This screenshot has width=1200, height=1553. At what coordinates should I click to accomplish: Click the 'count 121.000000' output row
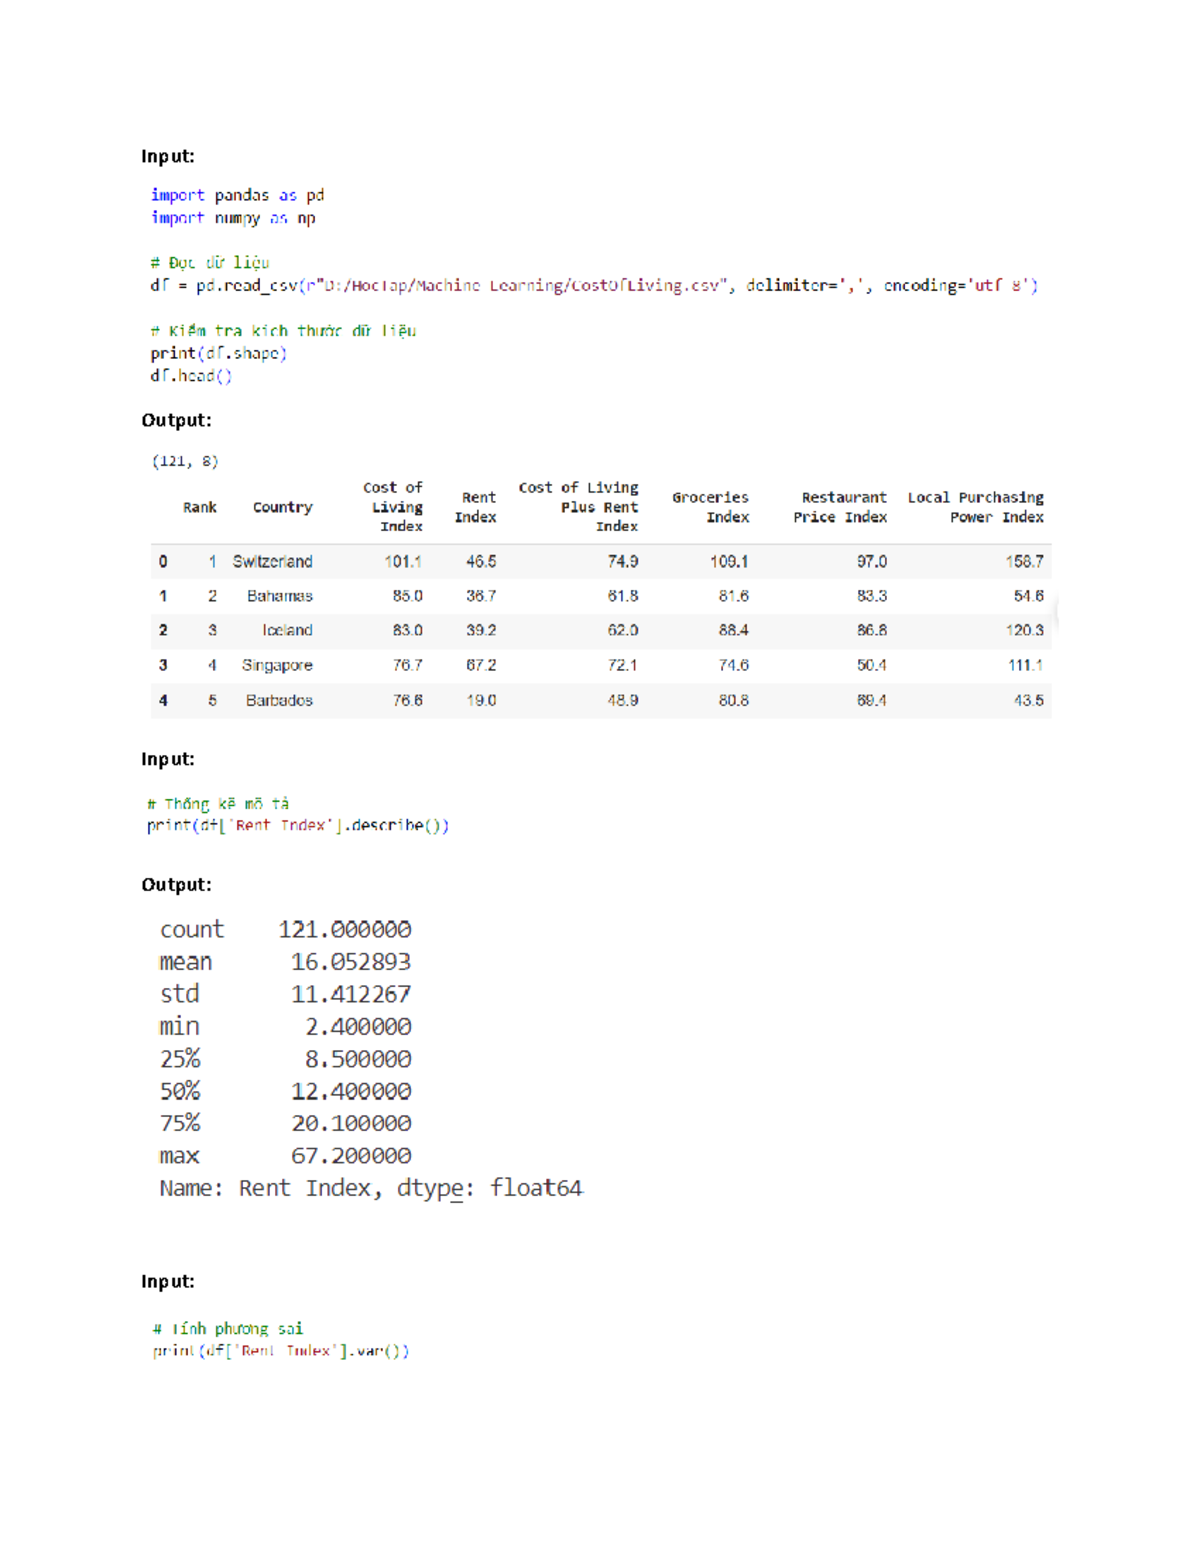click(286, 930)
